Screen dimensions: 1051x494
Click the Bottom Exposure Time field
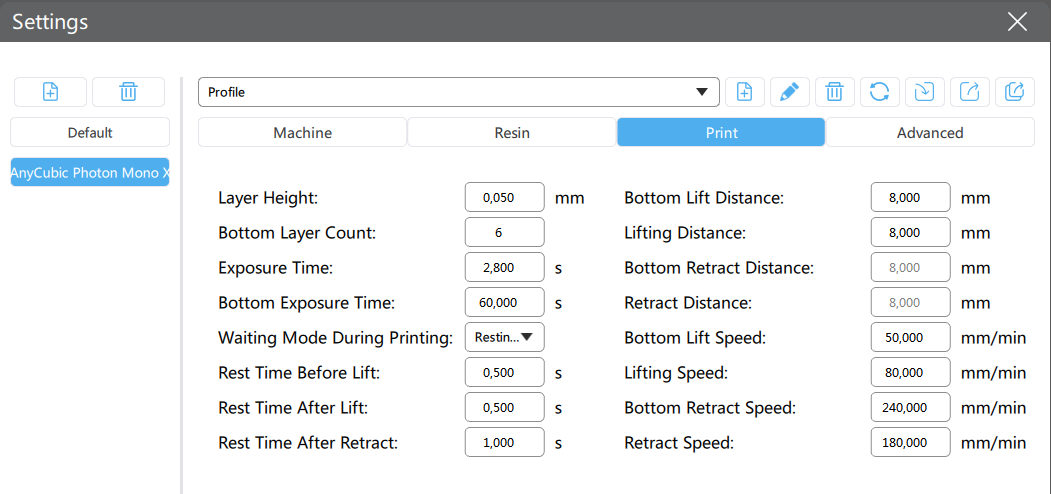pos(504,302)
